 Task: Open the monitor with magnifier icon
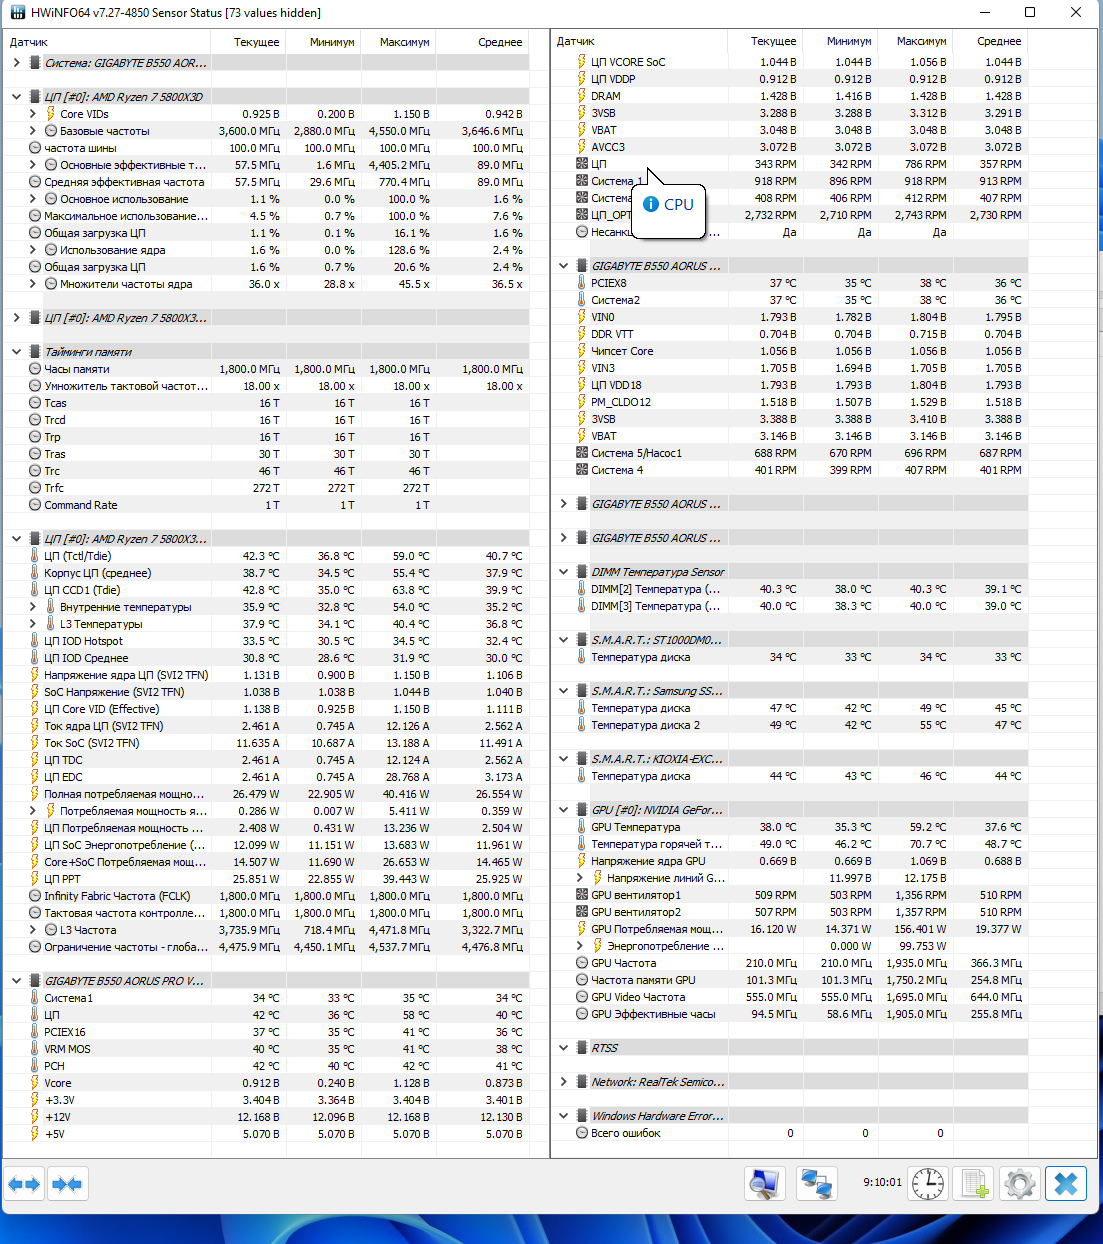coord(765,1184)
